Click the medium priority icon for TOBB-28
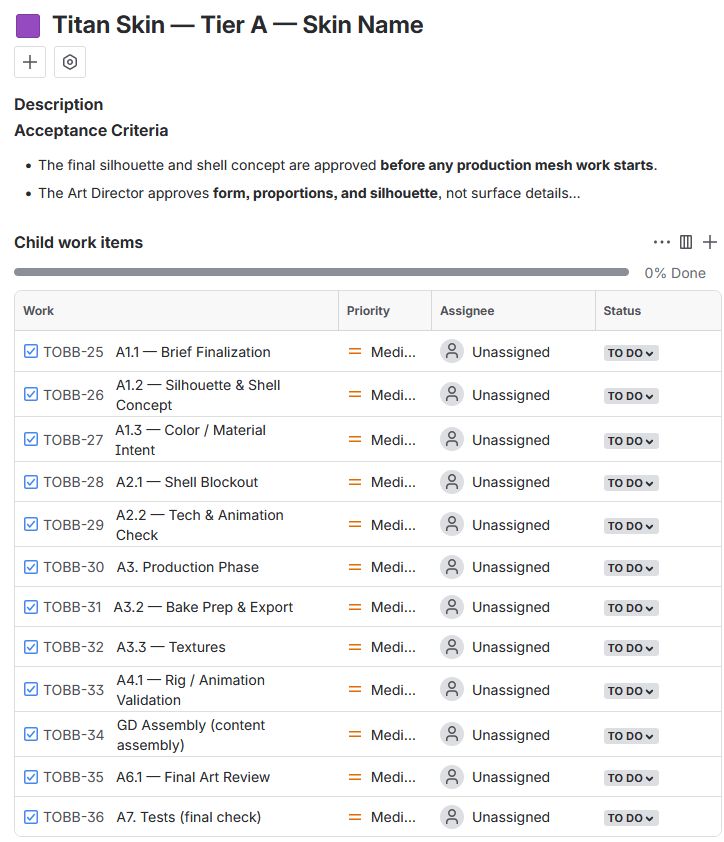This screenshot has height=842, width=724. (x=355, y=482)
